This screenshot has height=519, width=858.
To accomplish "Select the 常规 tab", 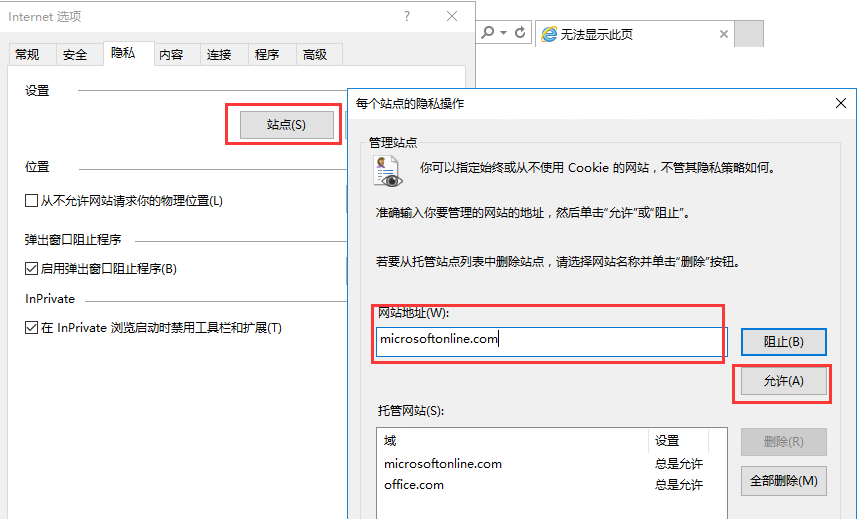I will 27,55.
